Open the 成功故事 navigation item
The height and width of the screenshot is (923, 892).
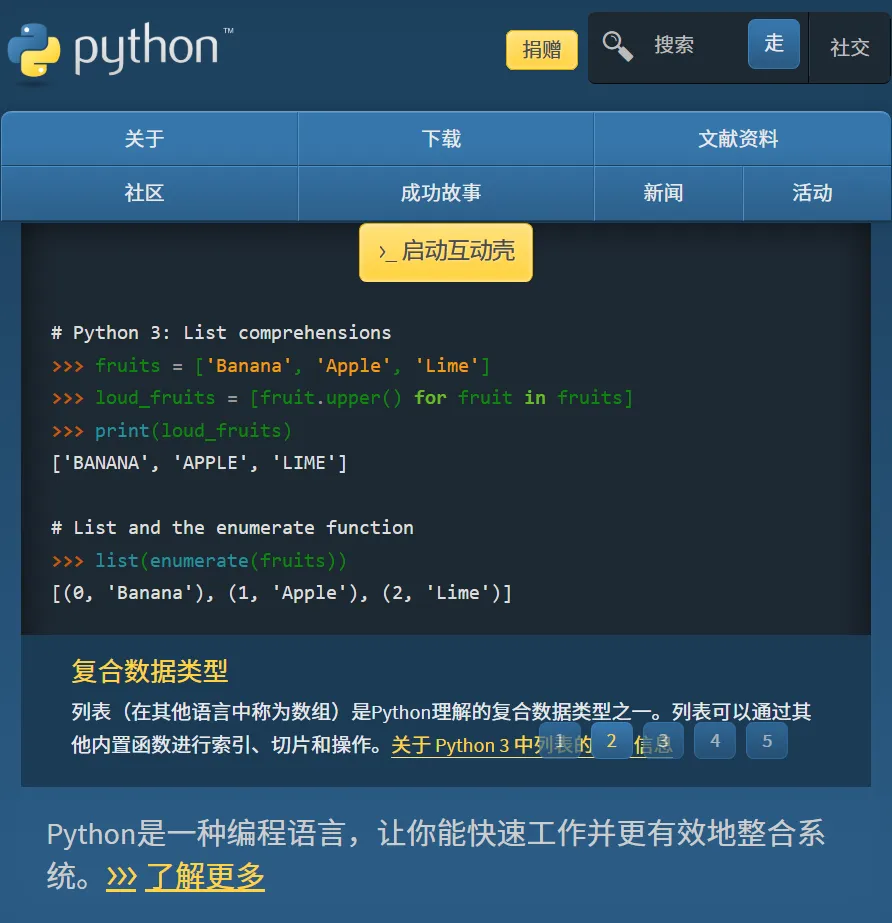[446, 193]
